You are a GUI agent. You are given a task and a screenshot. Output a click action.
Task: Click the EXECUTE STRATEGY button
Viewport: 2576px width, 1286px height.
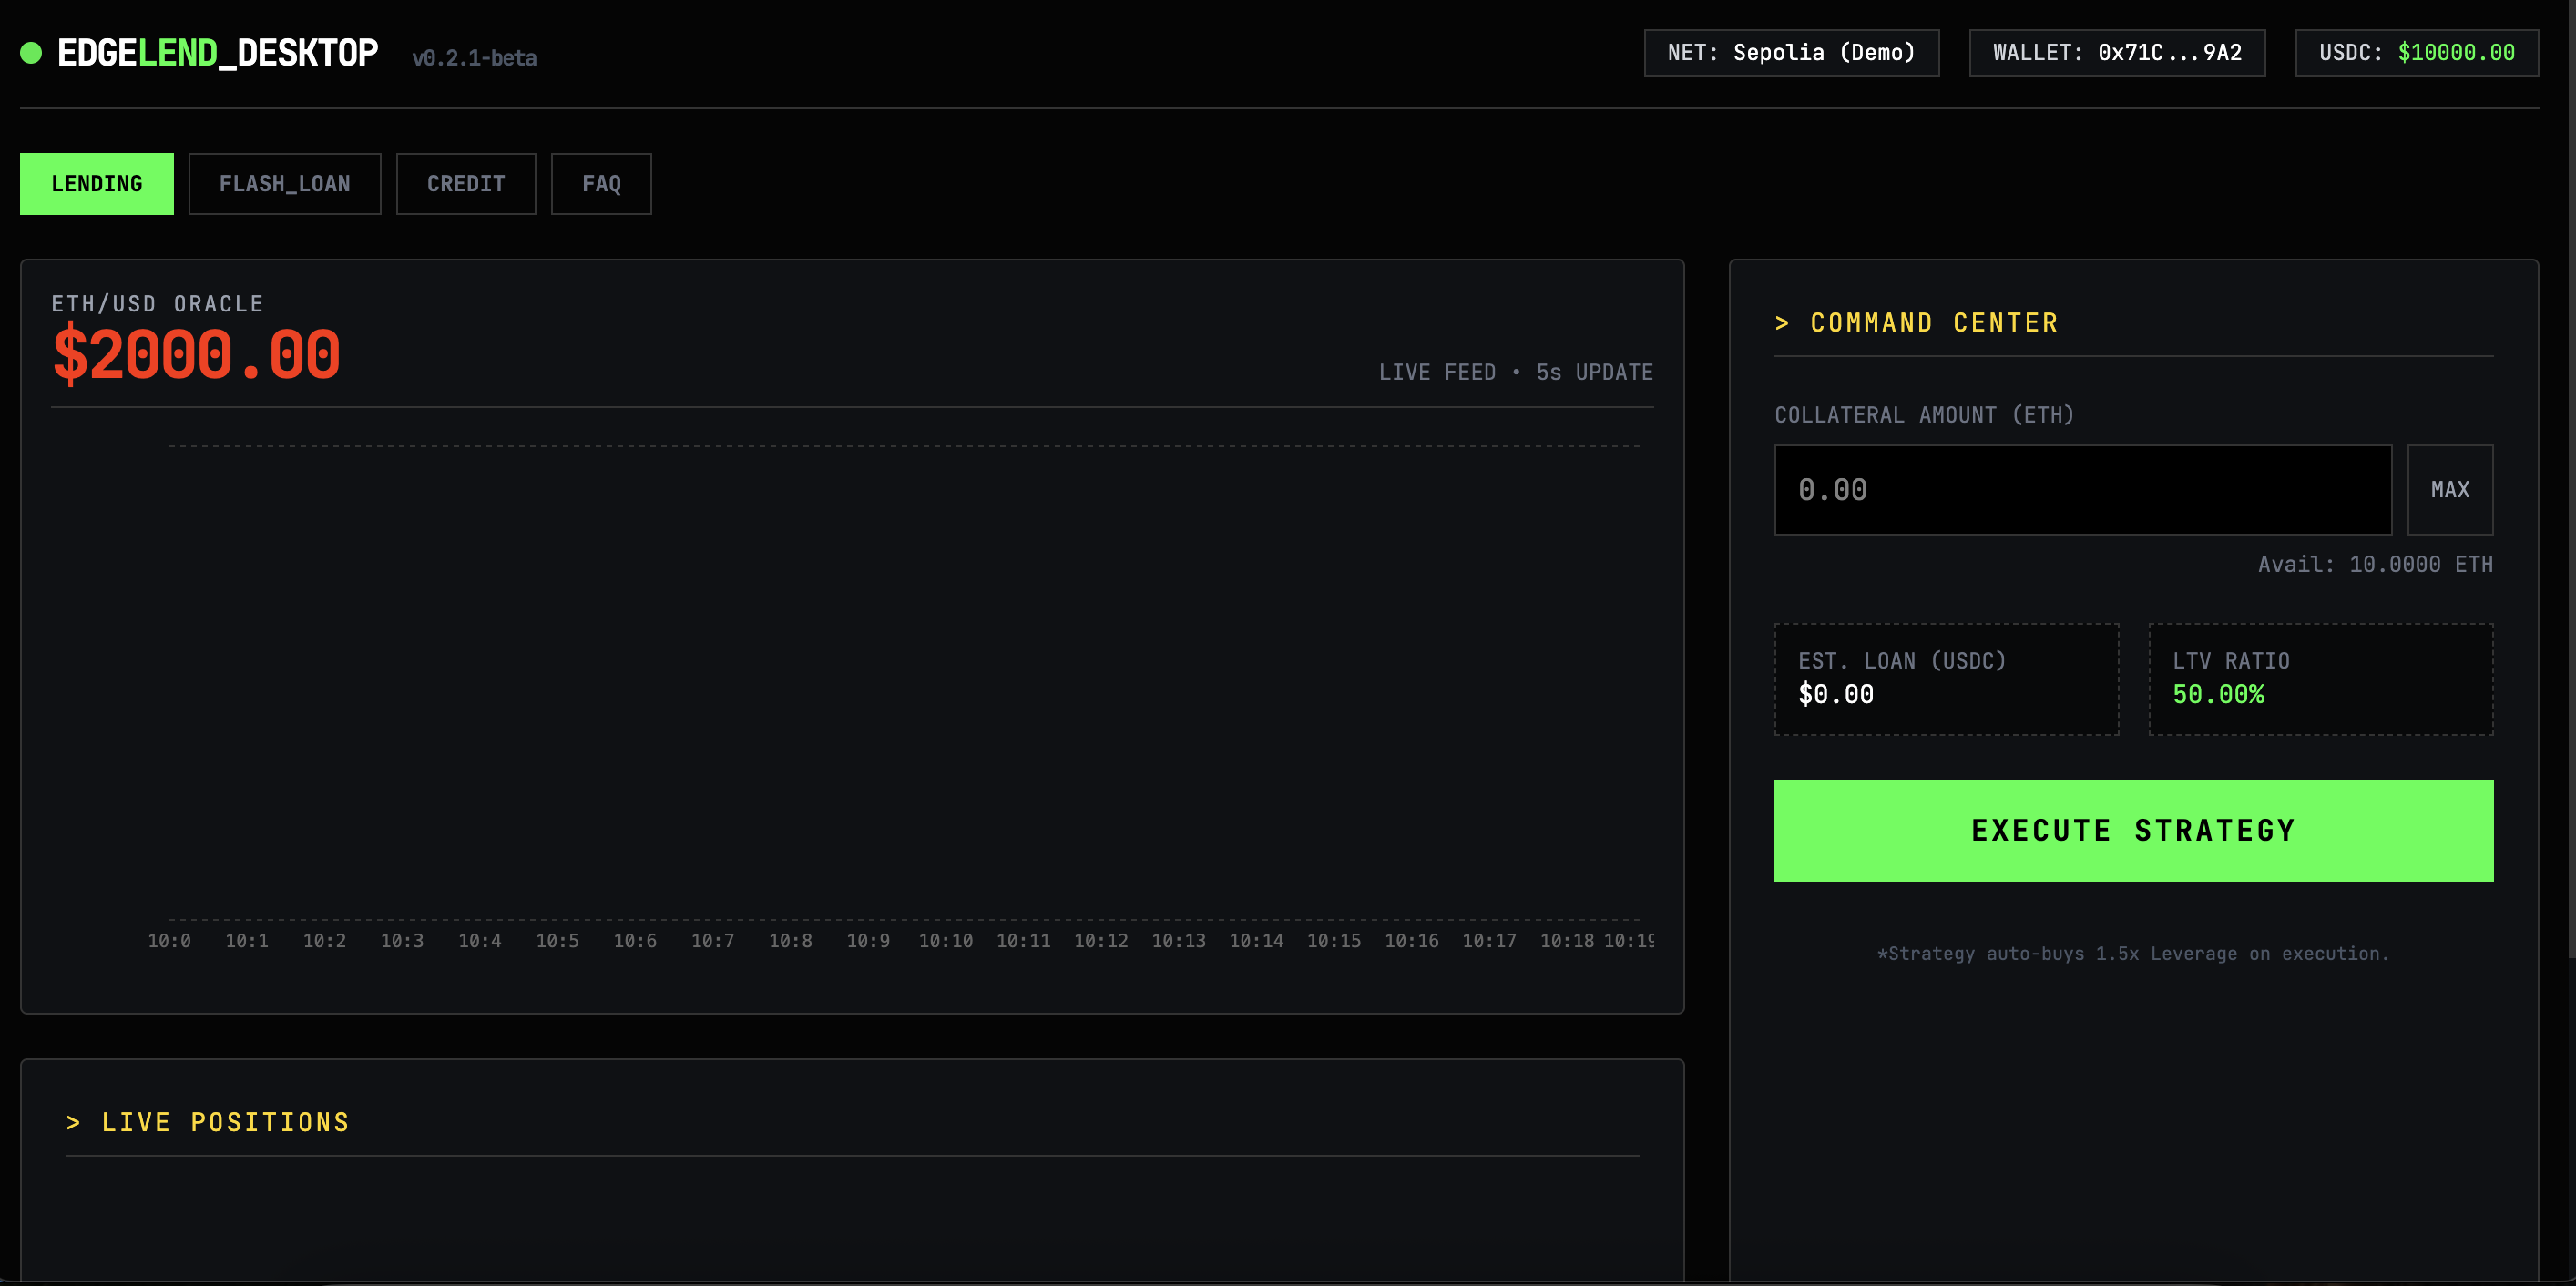click(2133, 830)
